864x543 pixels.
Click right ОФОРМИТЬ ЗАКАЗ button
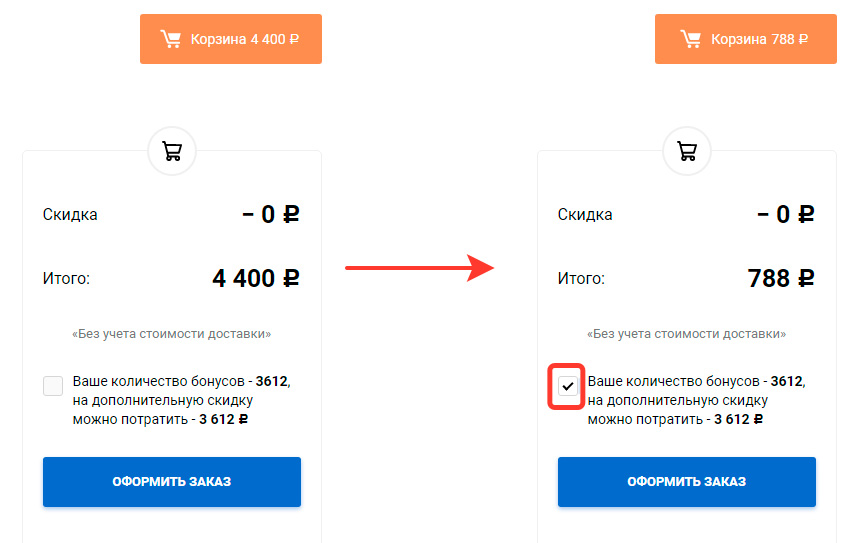pyautogui.click(x=687, y=482)
